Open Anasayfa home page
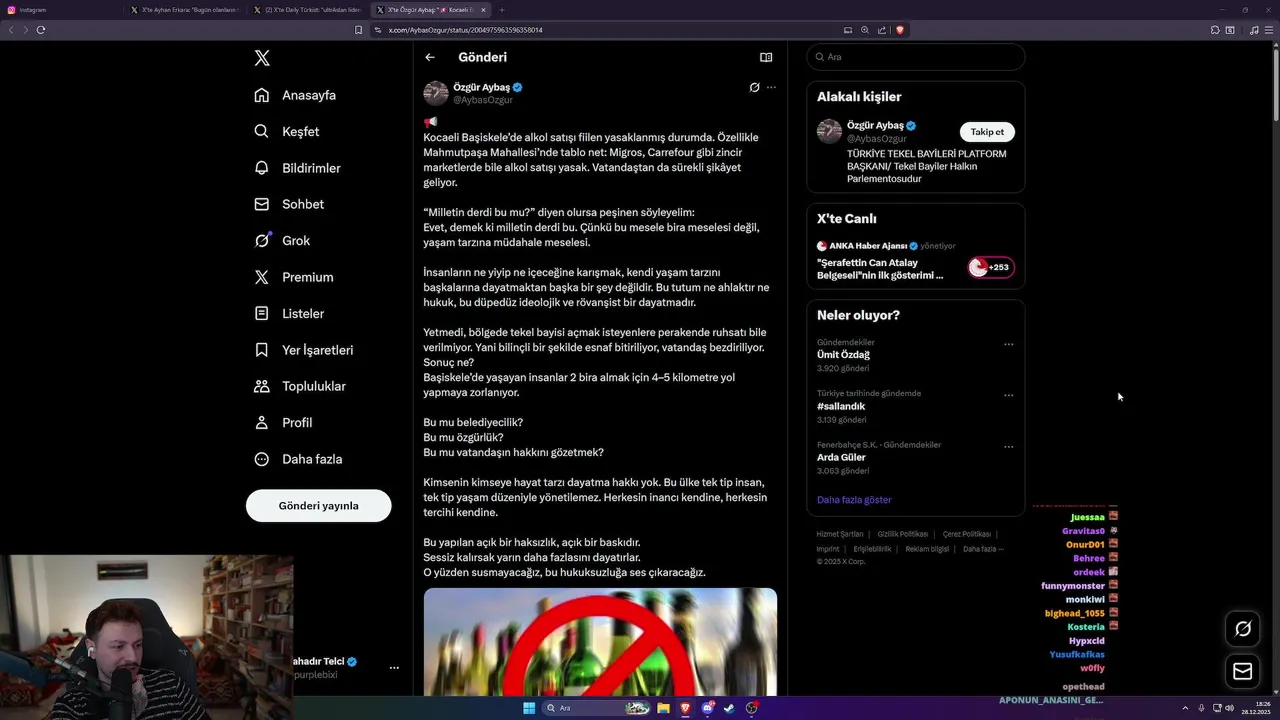The width and height of the screenshot is (1280, 720). pyautogui.click(x=295, y=95)
